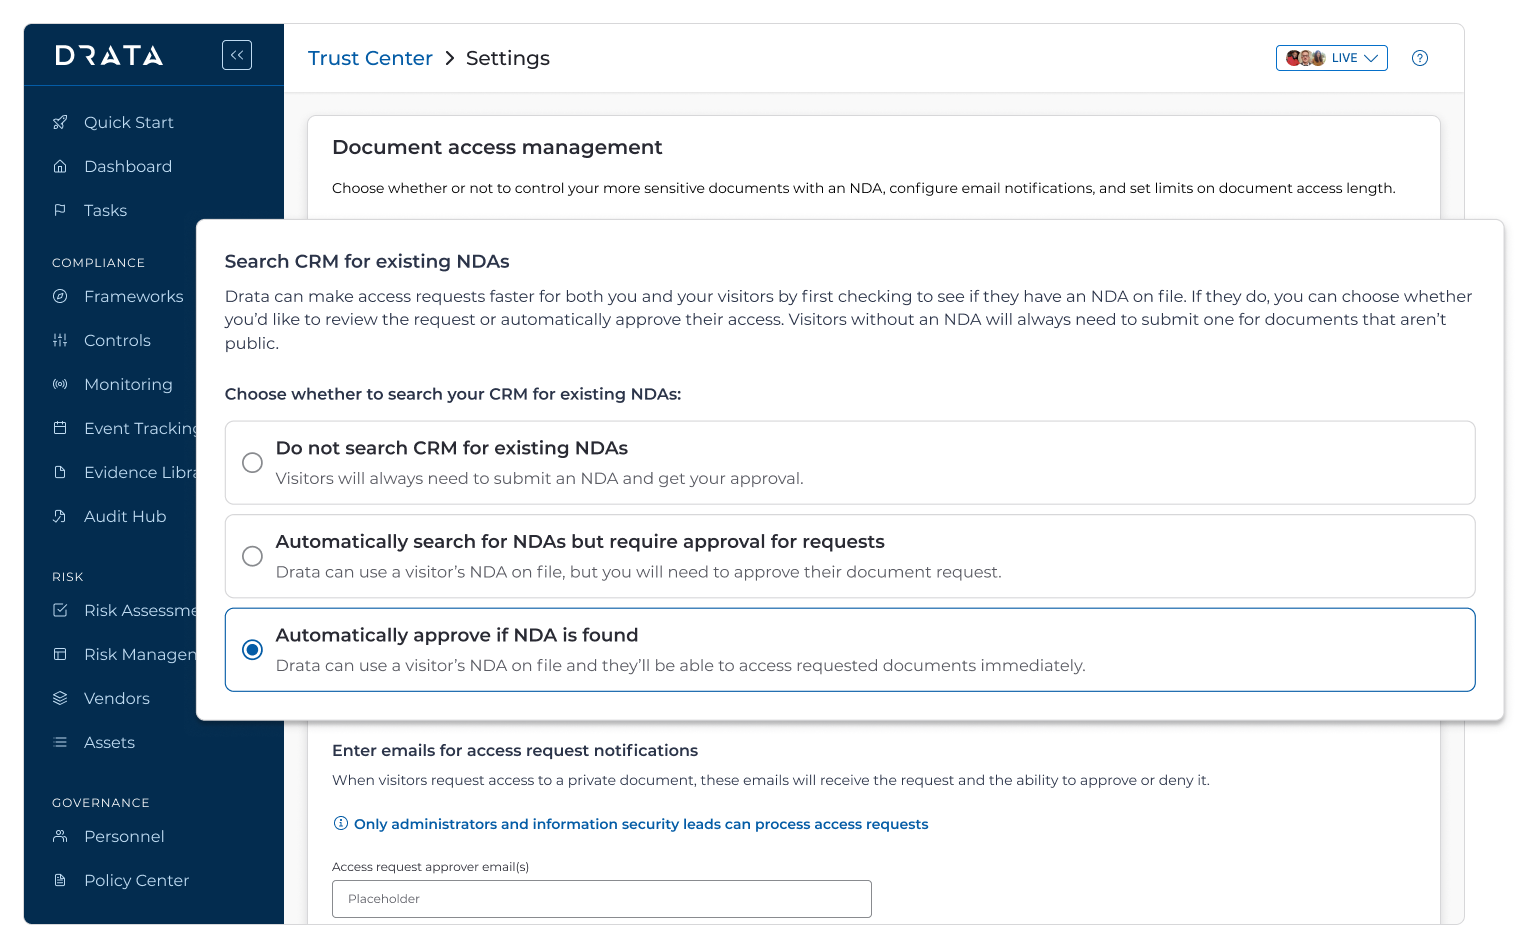Viewport: 1528px width, 948px height.
Task: Open the Trust Center breadcrumb link
Action: point(370,58)
